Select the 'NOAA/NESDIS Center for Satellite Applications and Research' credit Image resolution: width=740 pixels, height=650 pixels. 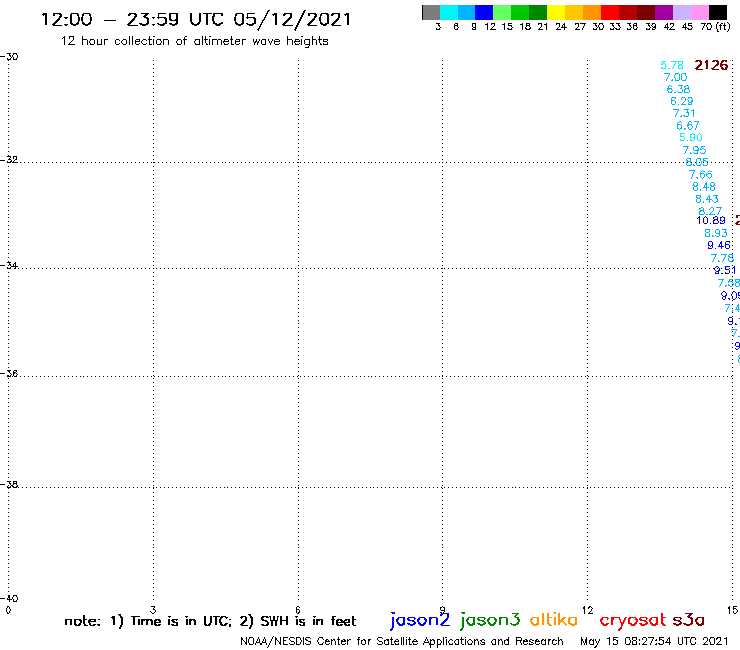(402, 641)
